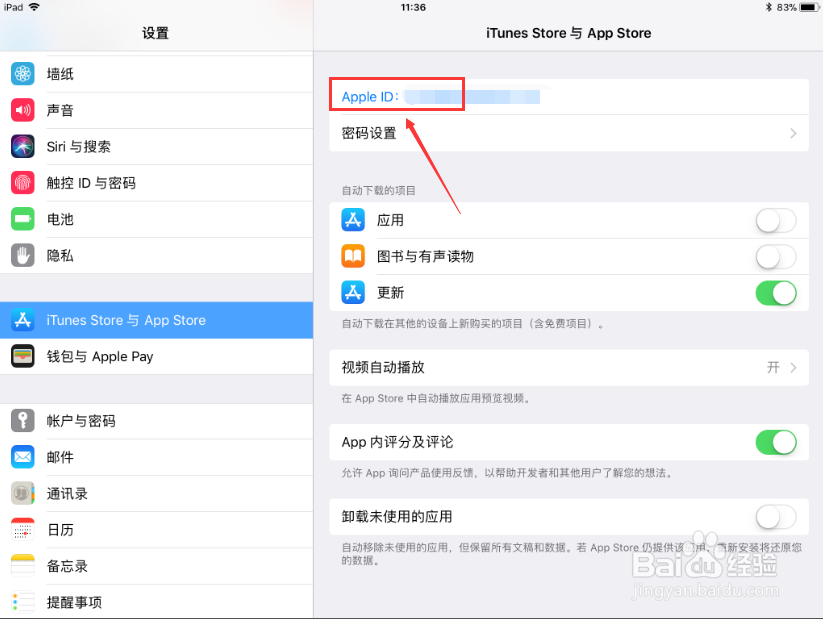Open 声音 settings in the sidebar
The height and width of the screenshot is (619, 823).
pos(156,110)
